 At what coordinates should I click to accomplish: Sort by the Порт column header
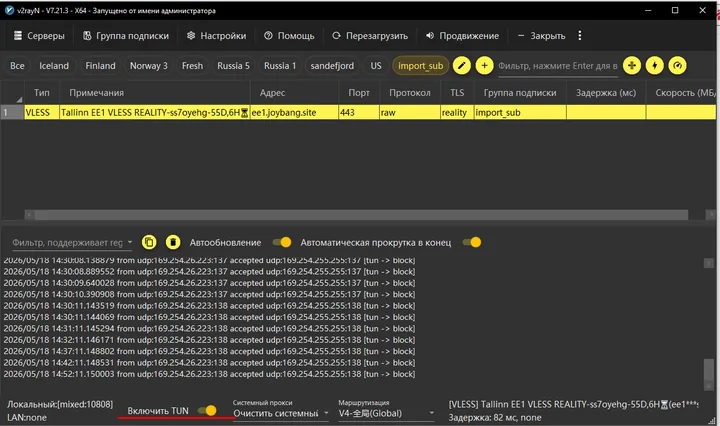click(x=359, y=93)
